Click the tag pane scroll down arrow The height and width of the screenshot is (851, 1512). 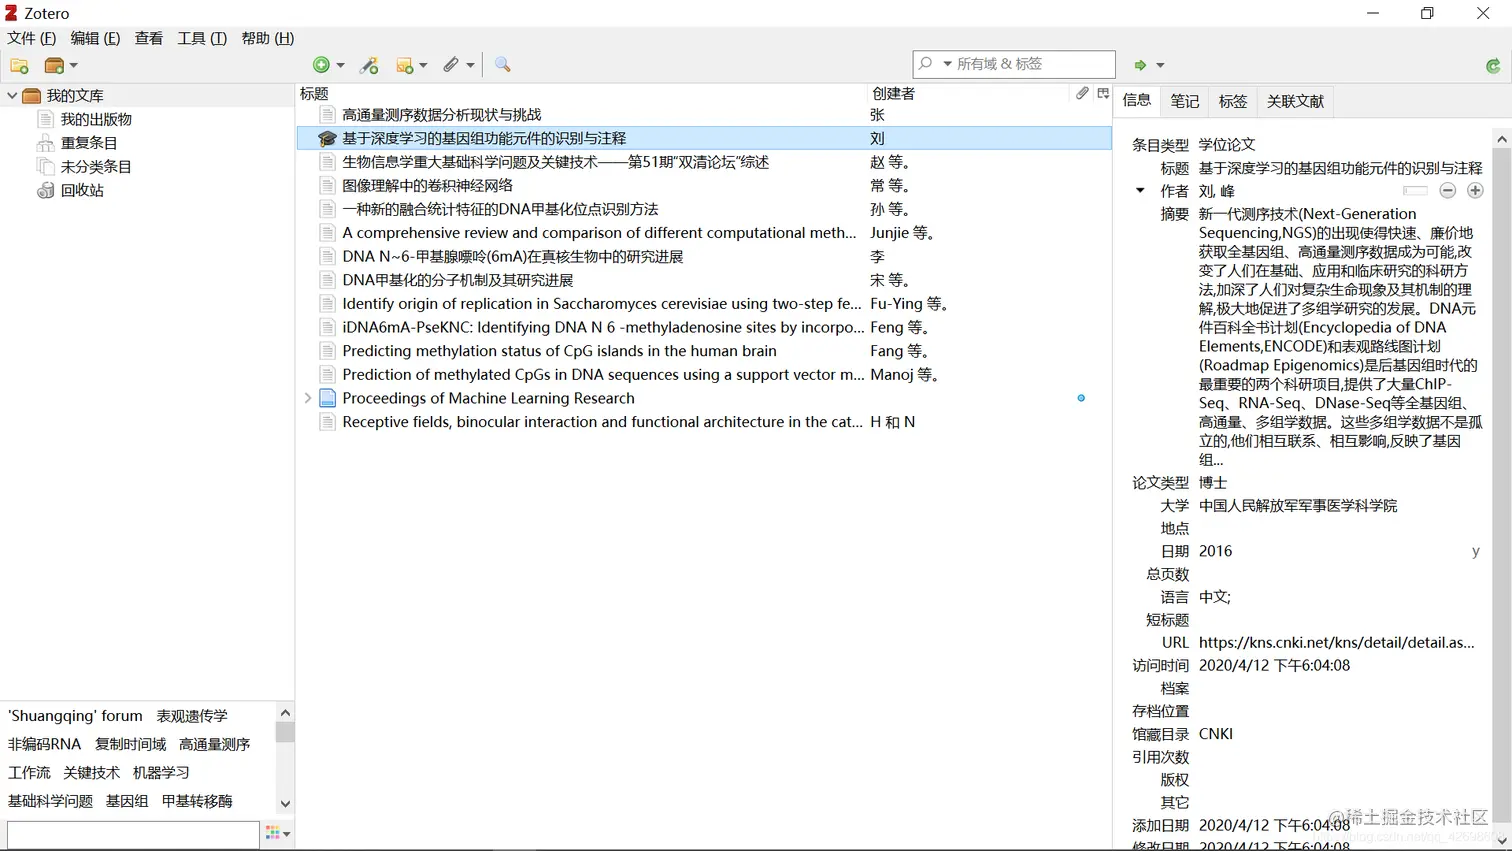point(285,803)
